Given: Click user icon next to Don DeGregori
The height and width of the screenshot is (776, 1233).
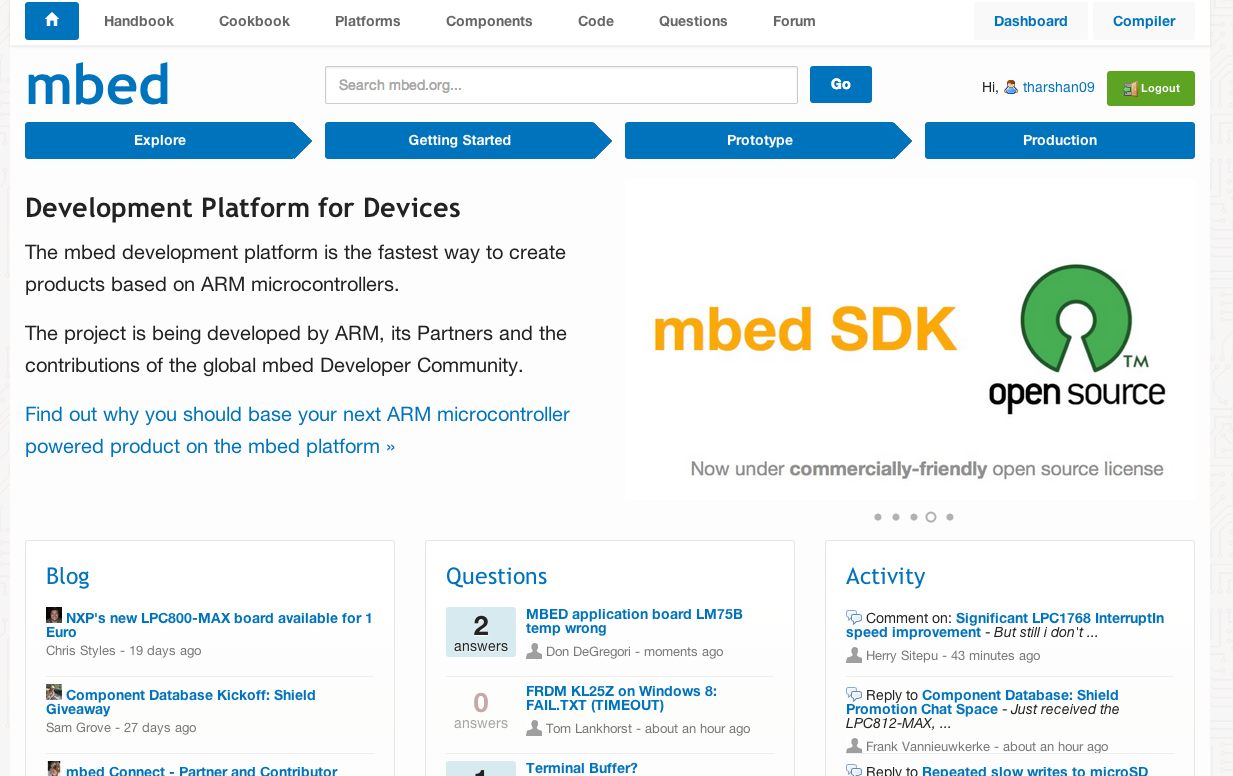Looking at the screenshot, I should click(534, 651).
